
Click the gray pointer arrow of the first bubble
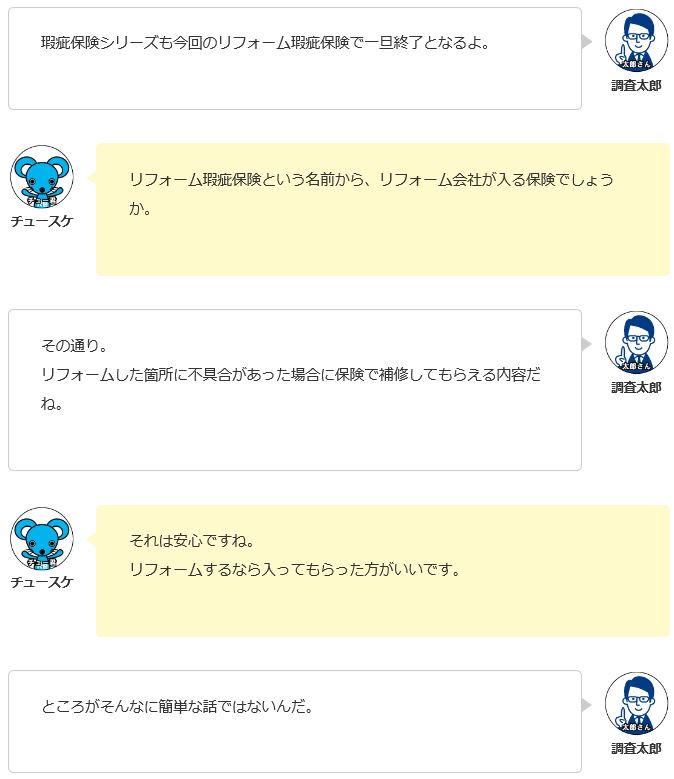(x=587, y=42)
